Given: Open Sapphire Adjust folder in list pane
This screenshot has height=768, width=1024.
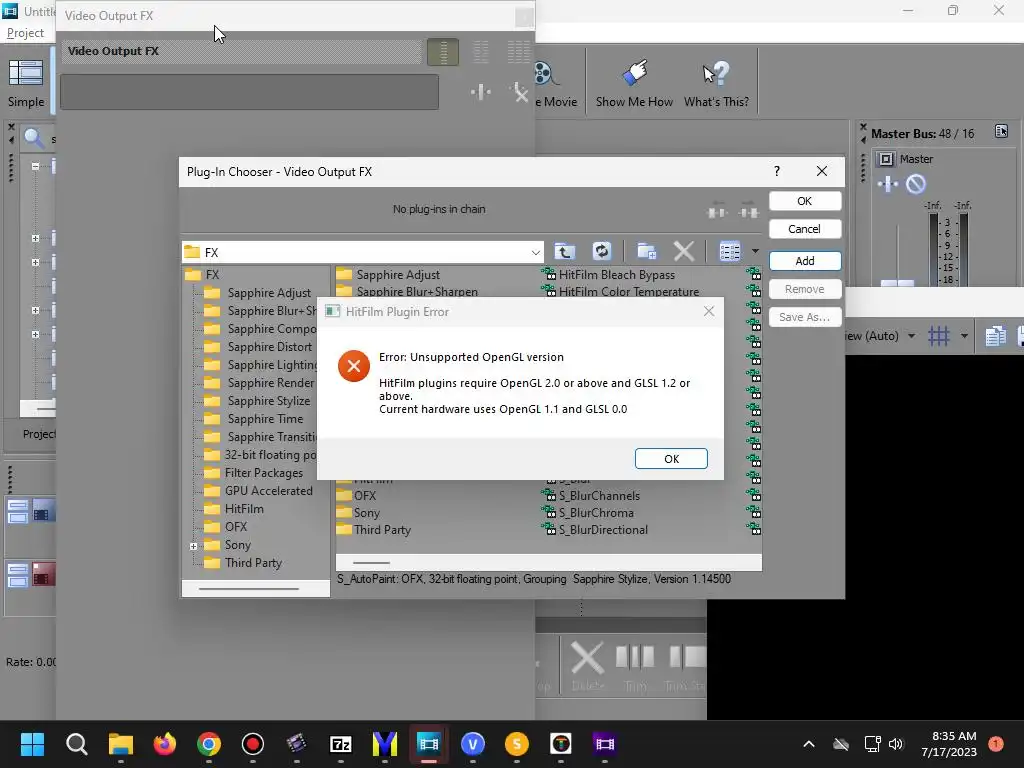Looking at the screenshot, I should click(398, 274).
